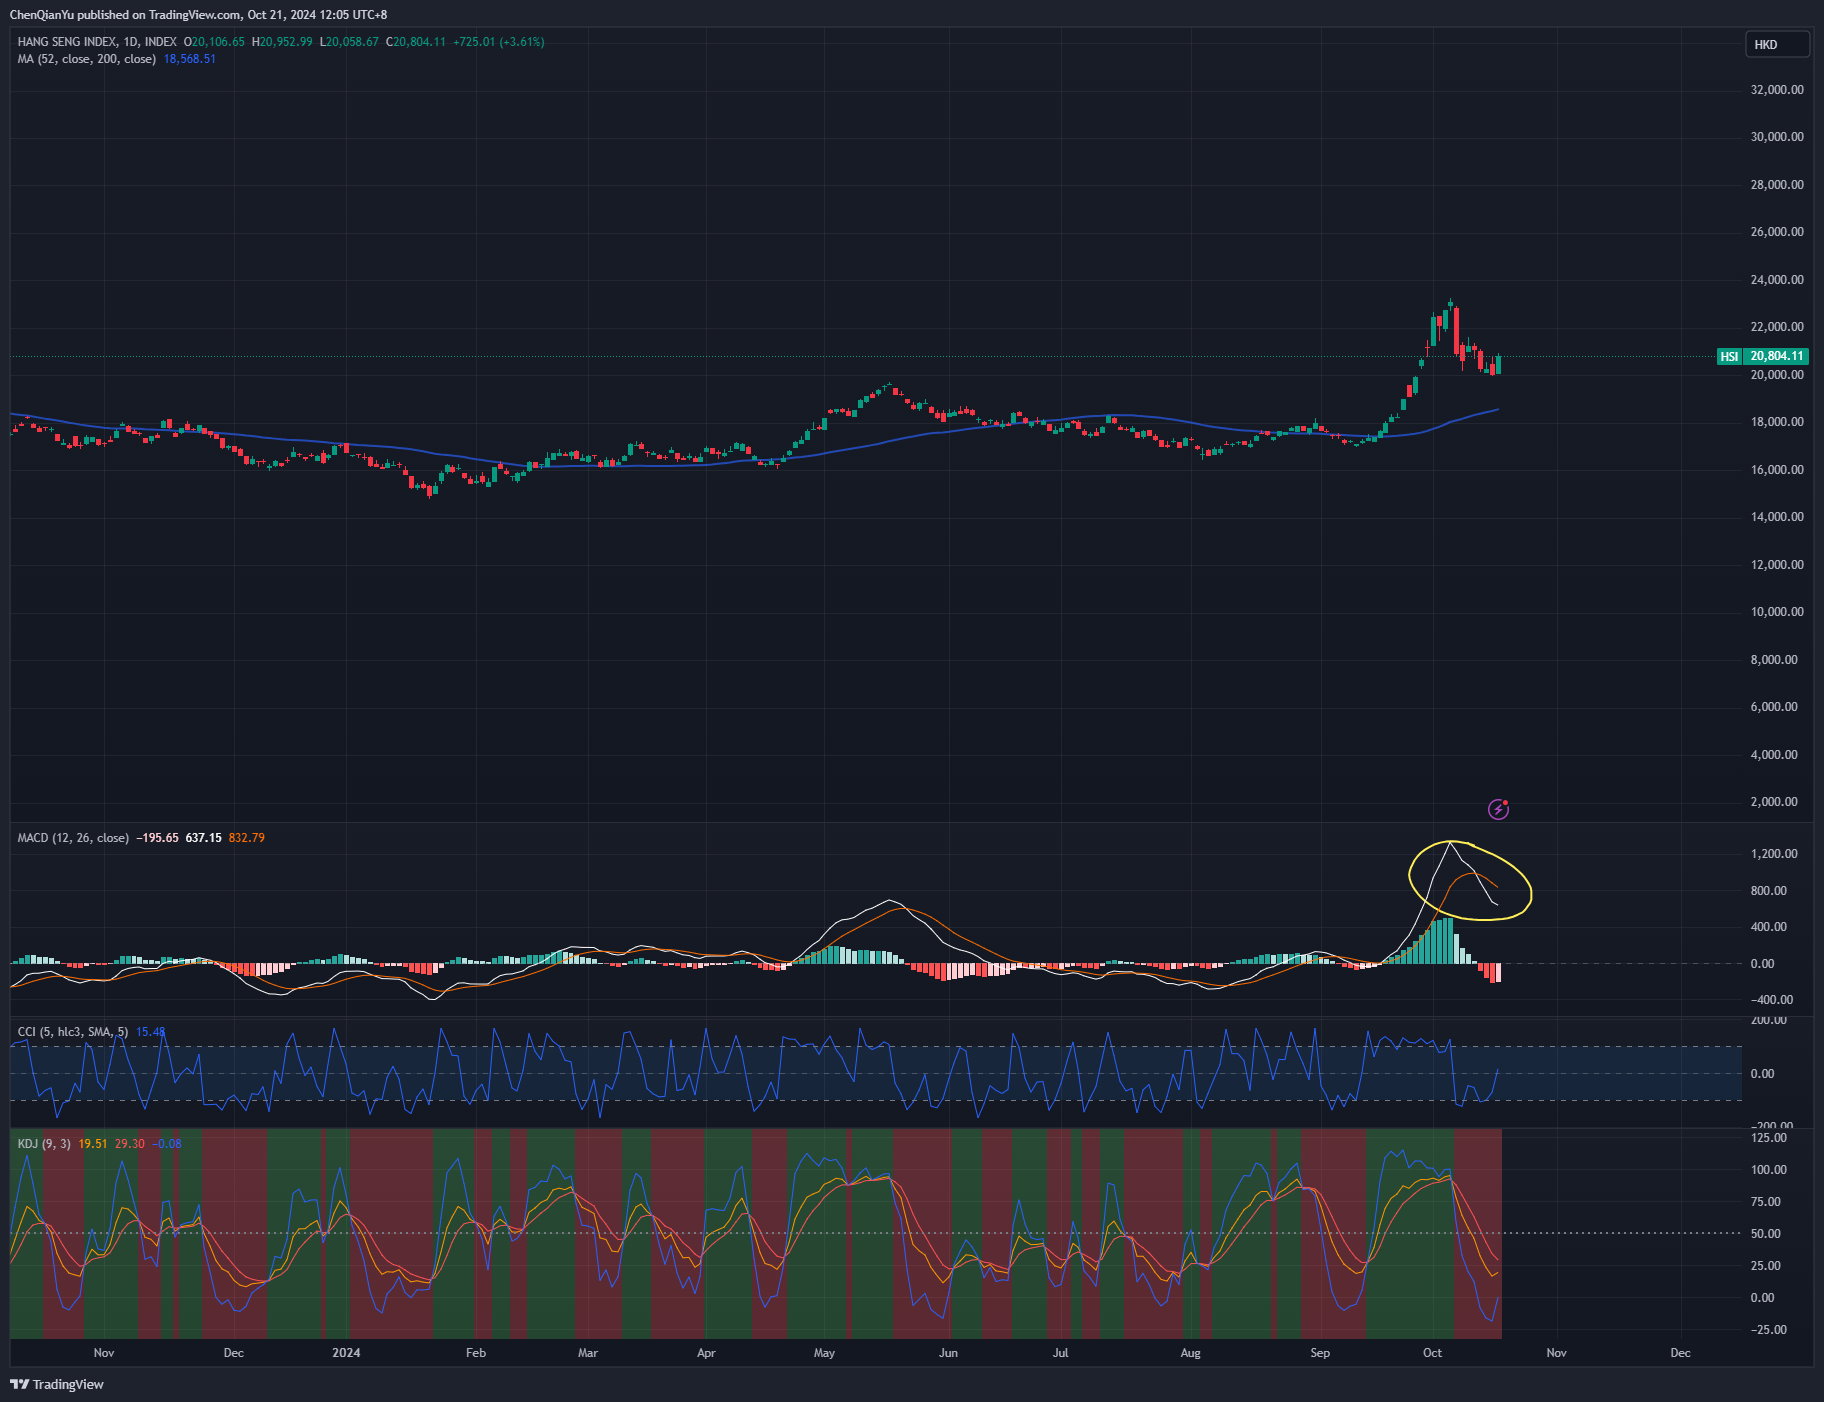Click the +725.01 (+3.61%) change value
Viewport: 1824px width, 1402px height.
coord(498,42)
